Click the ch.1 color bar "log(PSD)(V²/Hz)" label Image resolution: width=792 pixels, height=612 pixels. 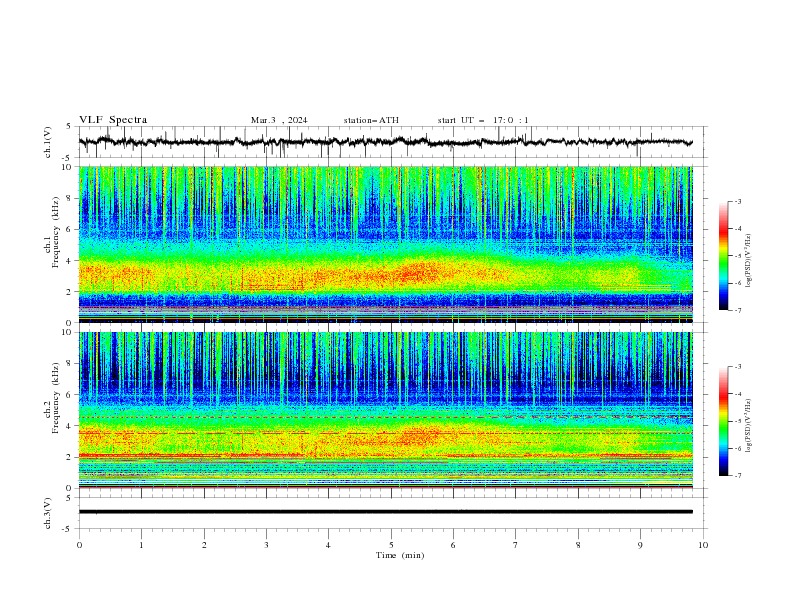click(x=749, y=261)
